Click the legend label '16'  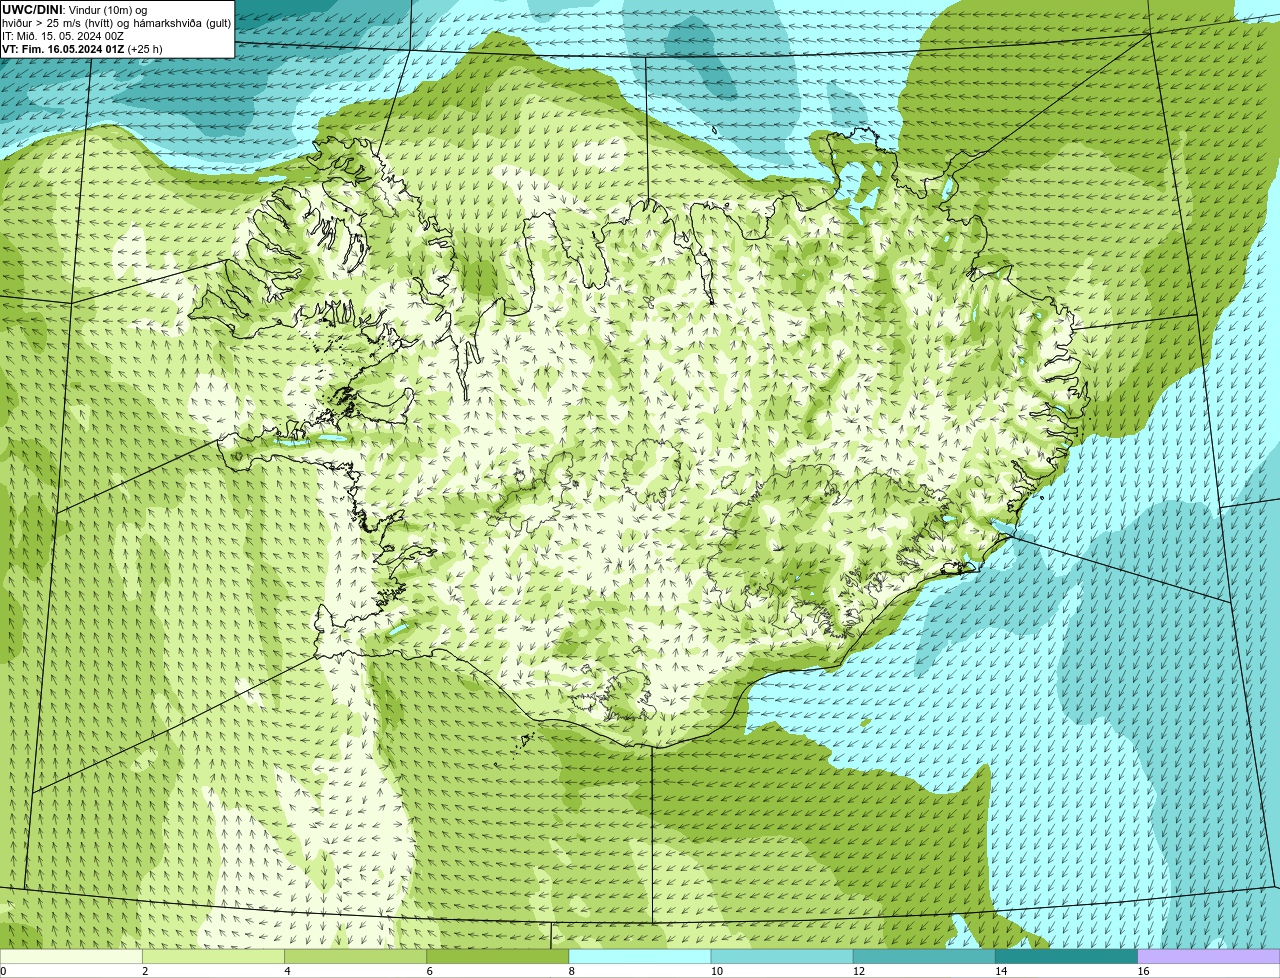coord(1143,971)
